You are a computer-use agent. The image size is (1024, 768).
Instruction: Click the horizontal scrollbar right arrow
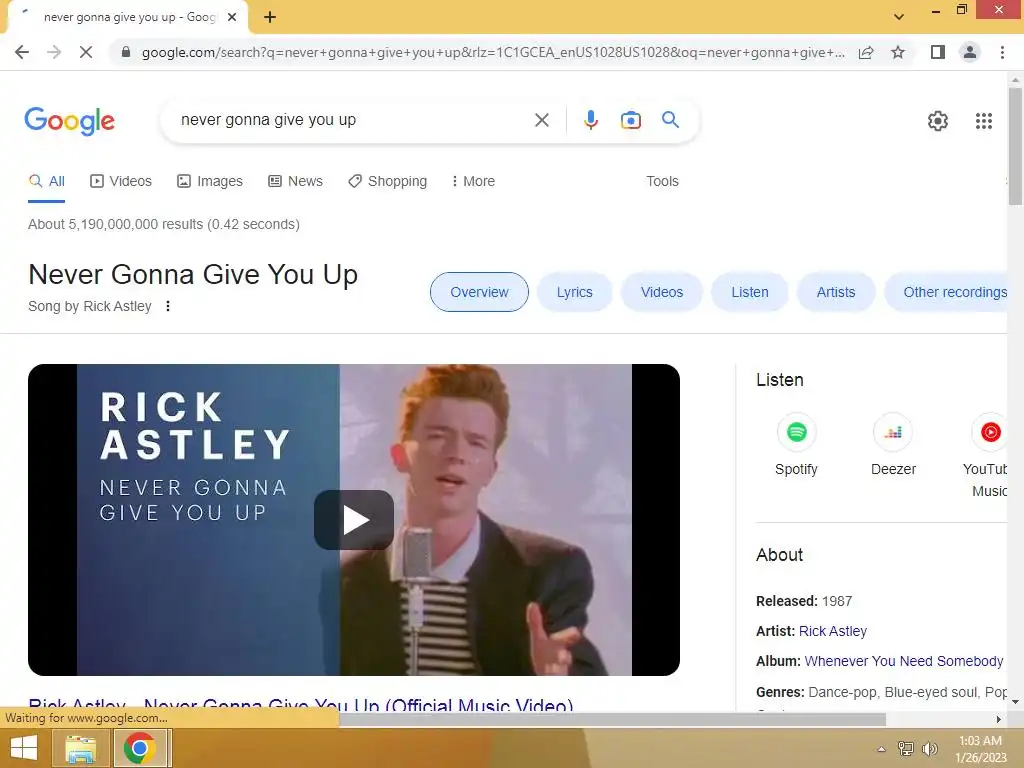point(999,719)
